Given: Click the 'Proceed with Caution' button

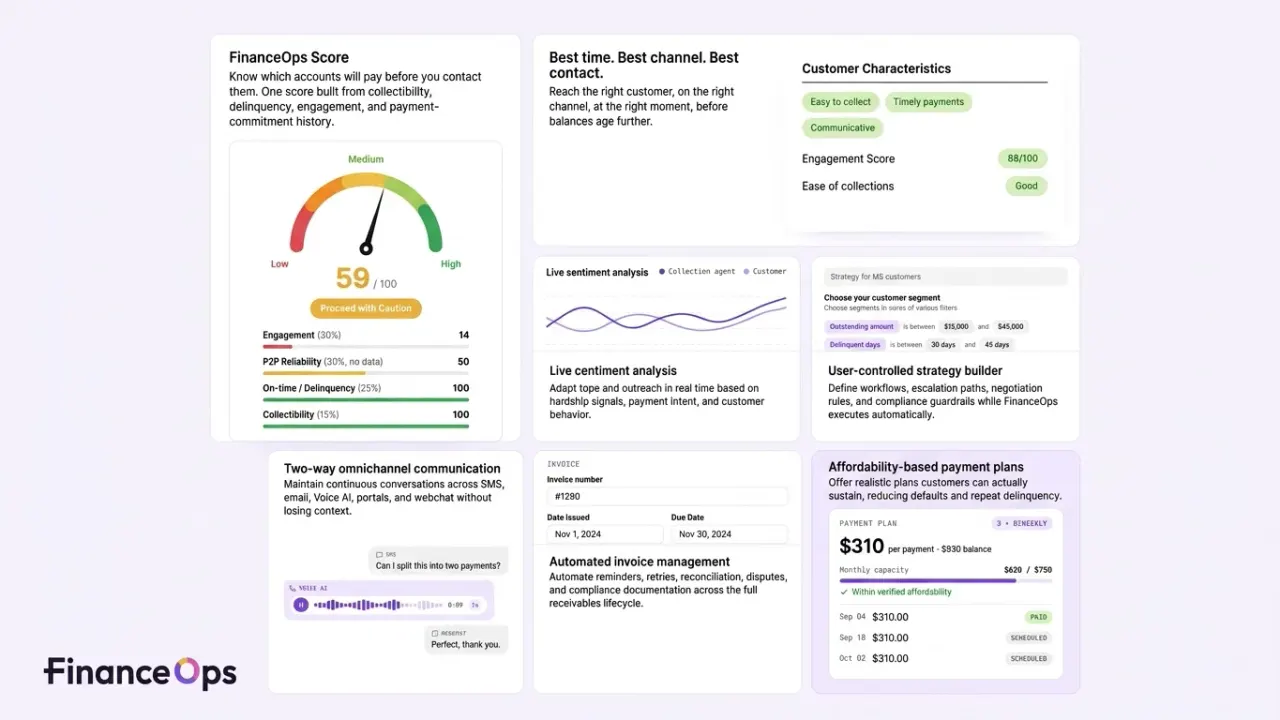Looking at the screenshot, I should [x=366, y=308].
